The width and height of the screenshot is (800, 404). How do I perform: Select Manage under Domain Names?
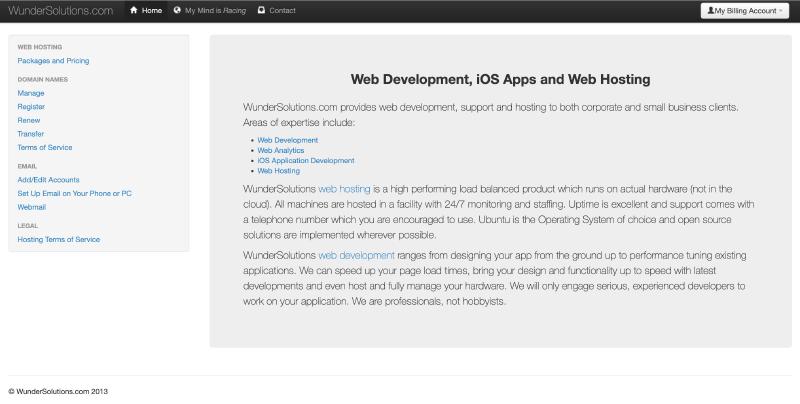click(x=31, y=93)
